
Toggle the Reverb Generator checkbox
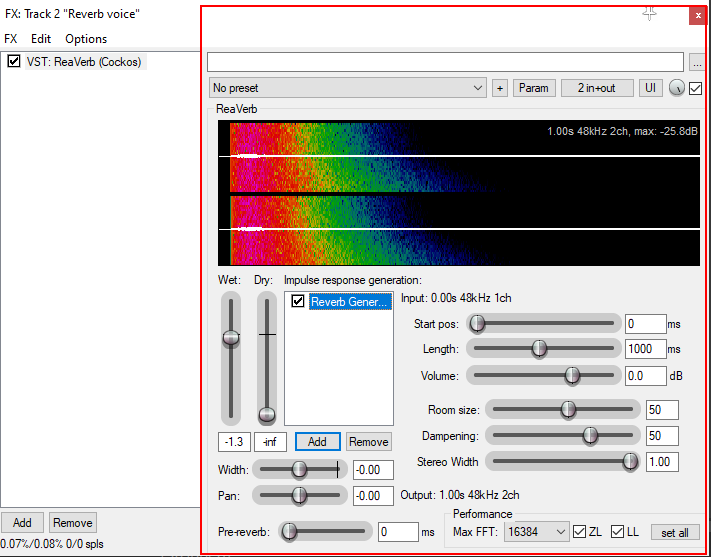298,301
